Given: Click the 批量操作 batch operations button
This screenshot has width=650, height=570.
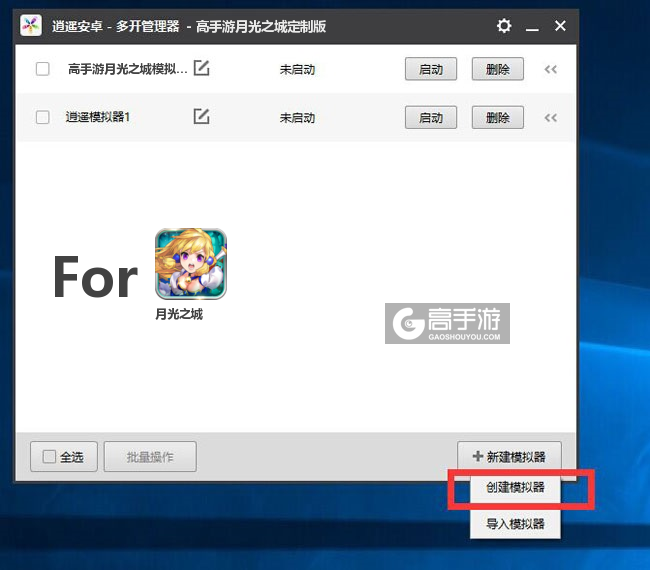Looking at the screenshot, I should pyautogui.click(x=150, y=457).
